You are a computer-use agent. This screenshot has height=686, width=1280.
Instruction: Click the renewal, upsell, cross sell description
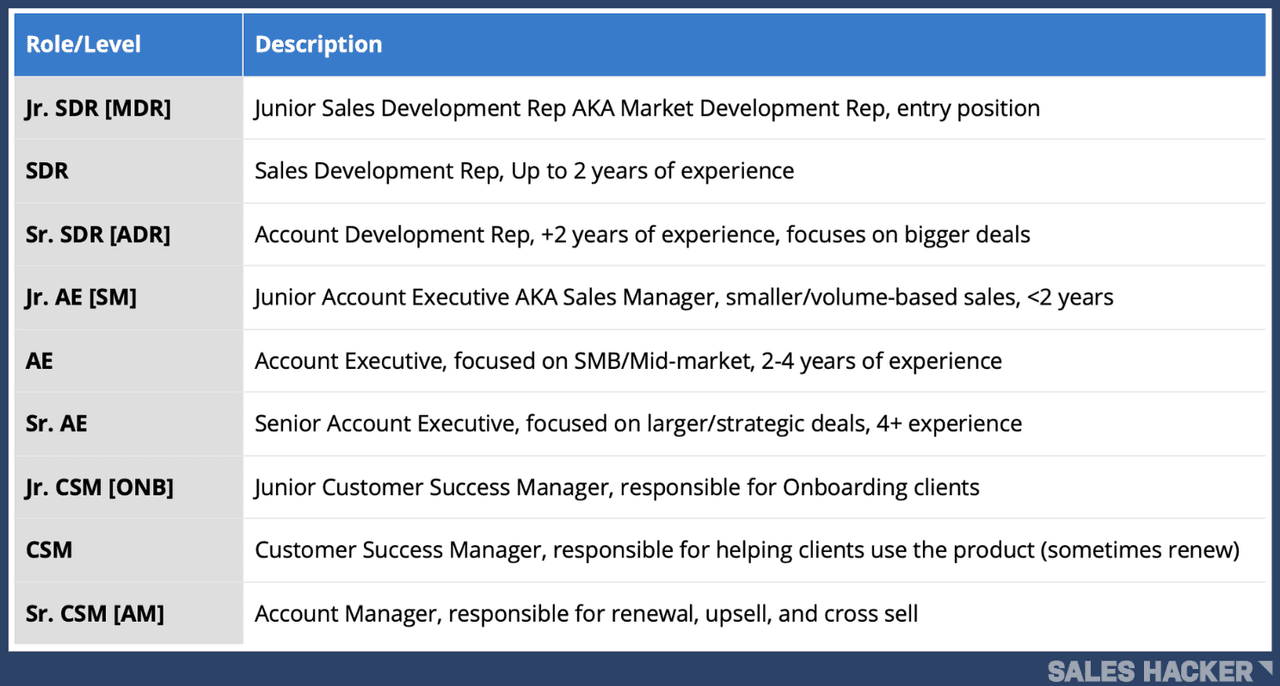point(586,613)
